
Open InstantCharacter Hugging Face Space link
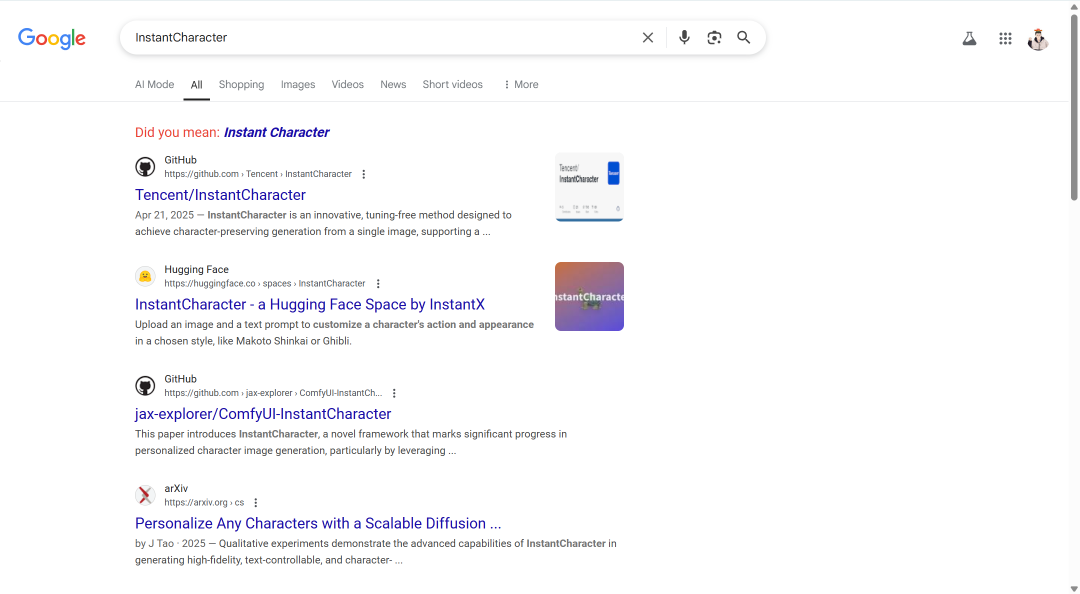[x=310, y=305]
